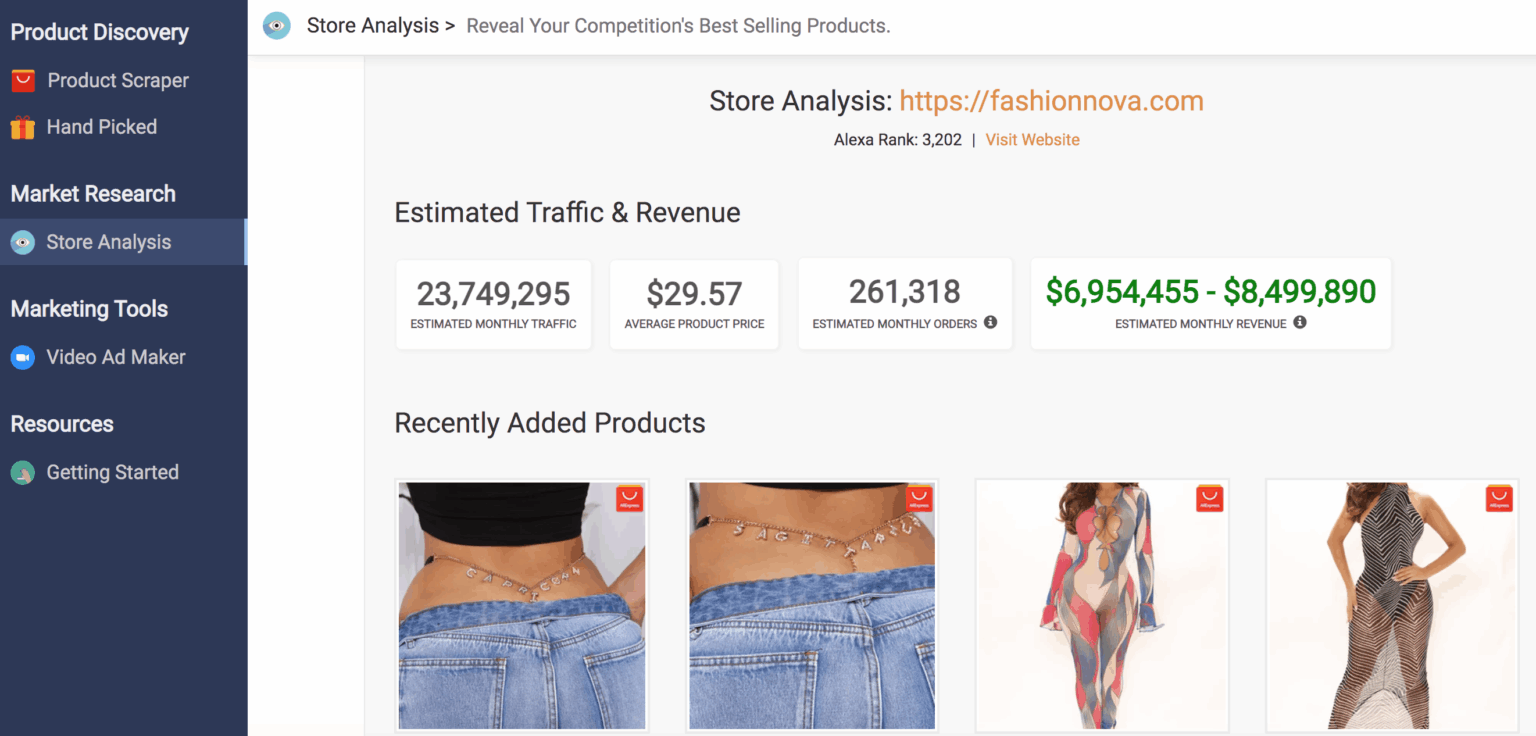Click the AliExpress badge on the jumpsuit product
Image resolution: width=1536 pixels, height=736 pixels.
[1209, 497]
